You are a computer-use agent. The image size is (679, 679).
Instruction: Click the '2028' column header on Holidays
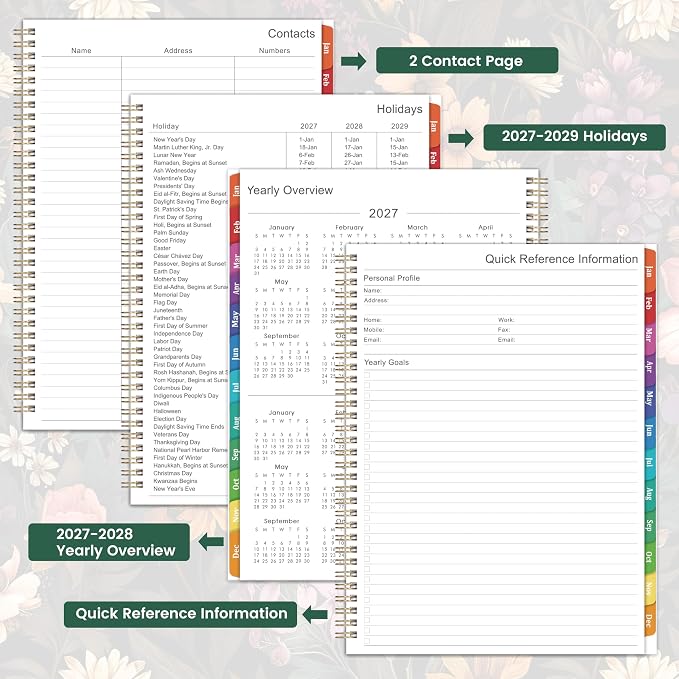click(x=354, y=126)
